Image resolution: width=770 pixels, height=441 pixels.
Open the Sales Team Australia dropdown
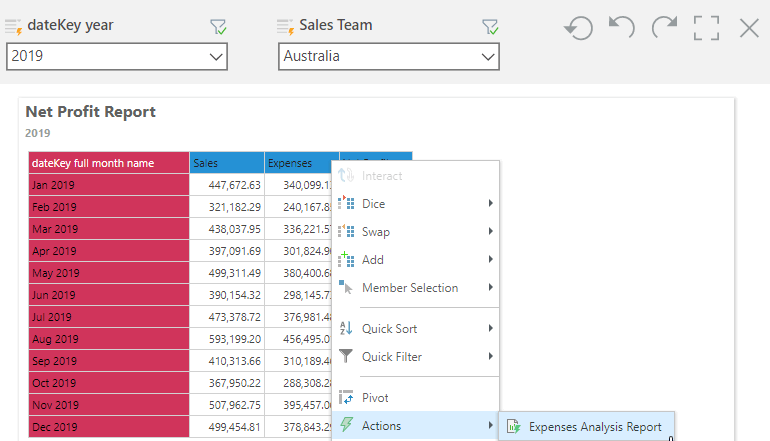click(389, 56)
